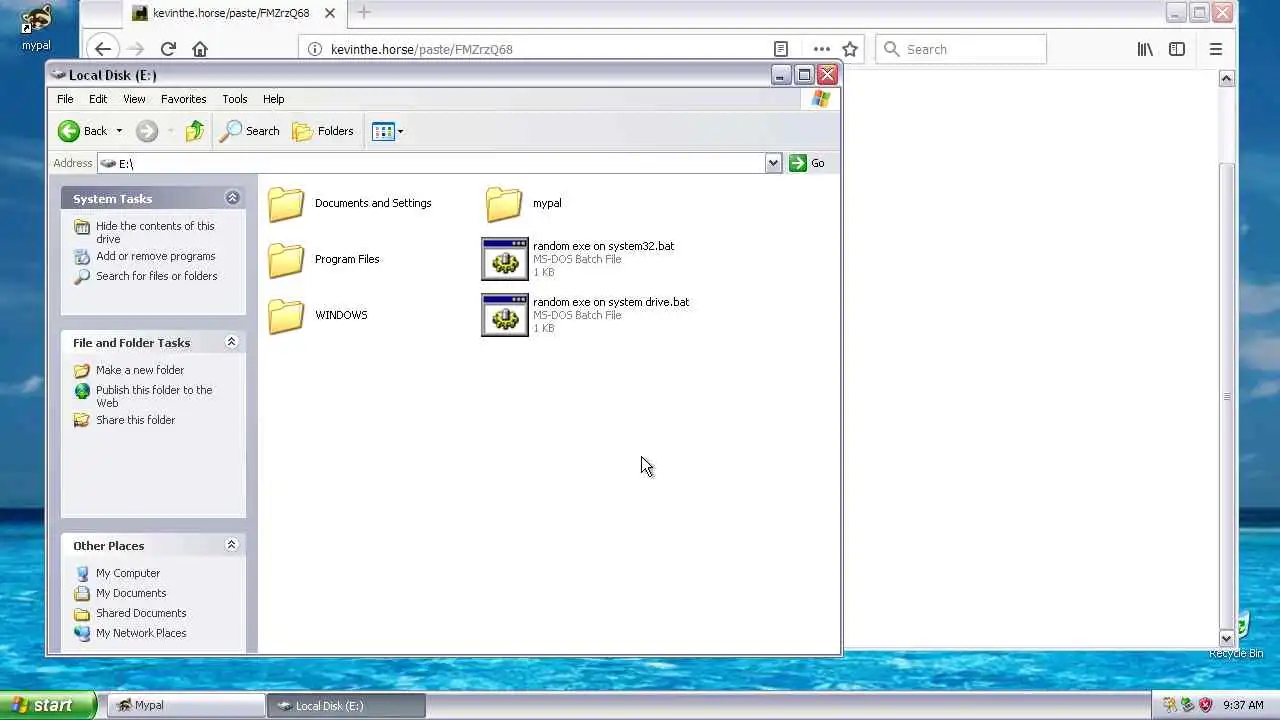Screen dimensions: 1280x720
Task: Open the browser Library icon
Action: (x=1145, y=49)
